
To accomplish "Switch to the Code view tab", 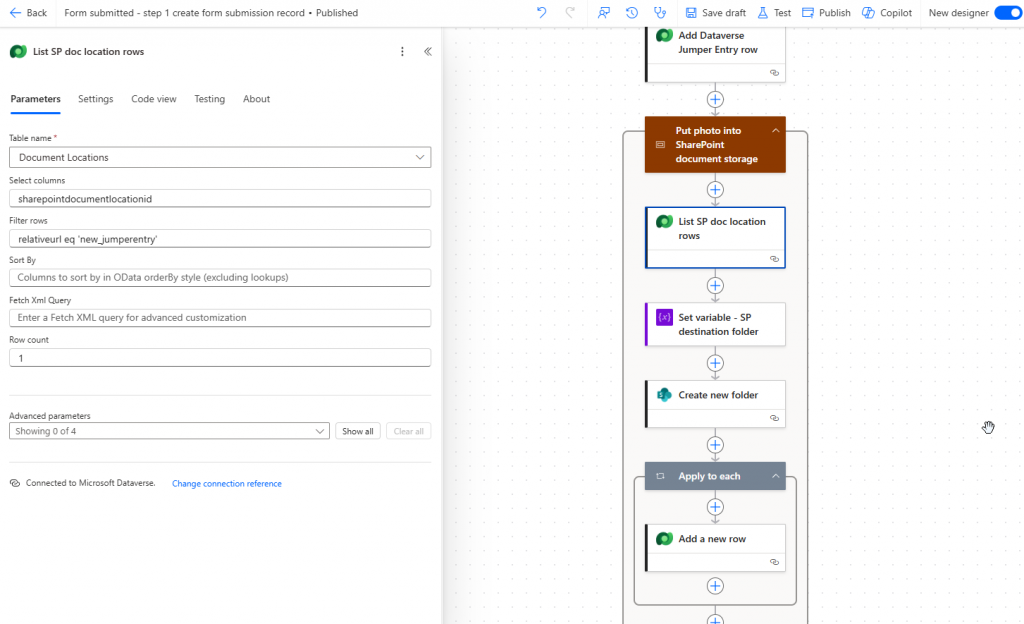I will pyautogui.click(x=153, y=99).
